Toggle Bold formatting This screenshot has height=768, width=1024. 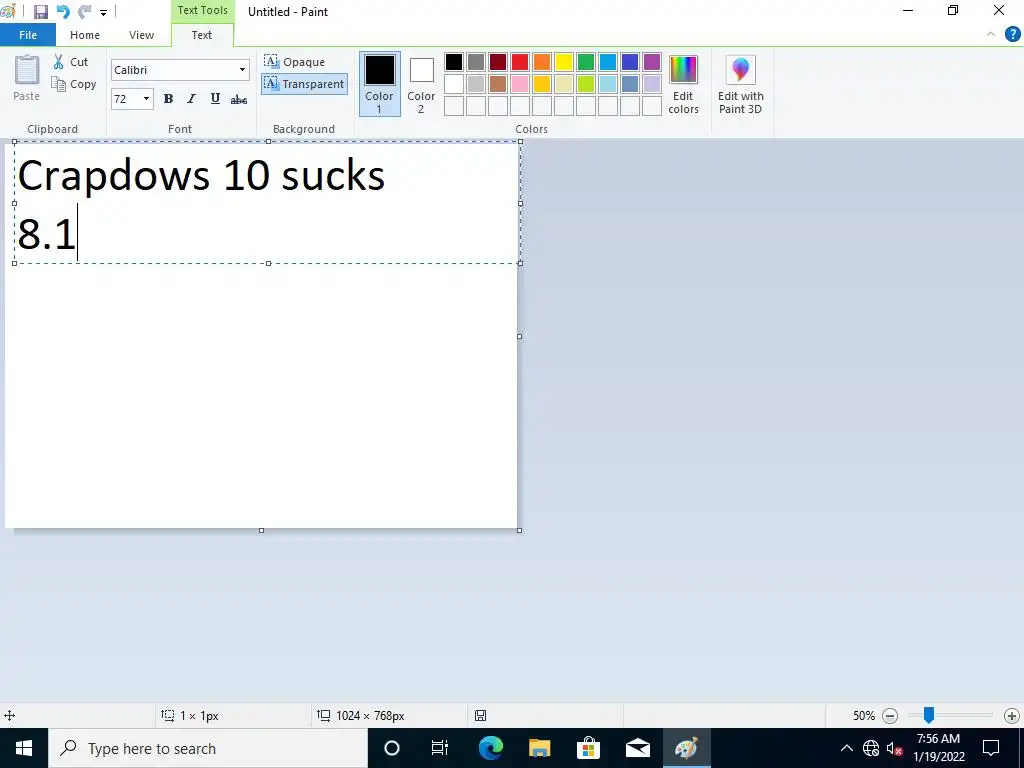[x=168, y=99]
